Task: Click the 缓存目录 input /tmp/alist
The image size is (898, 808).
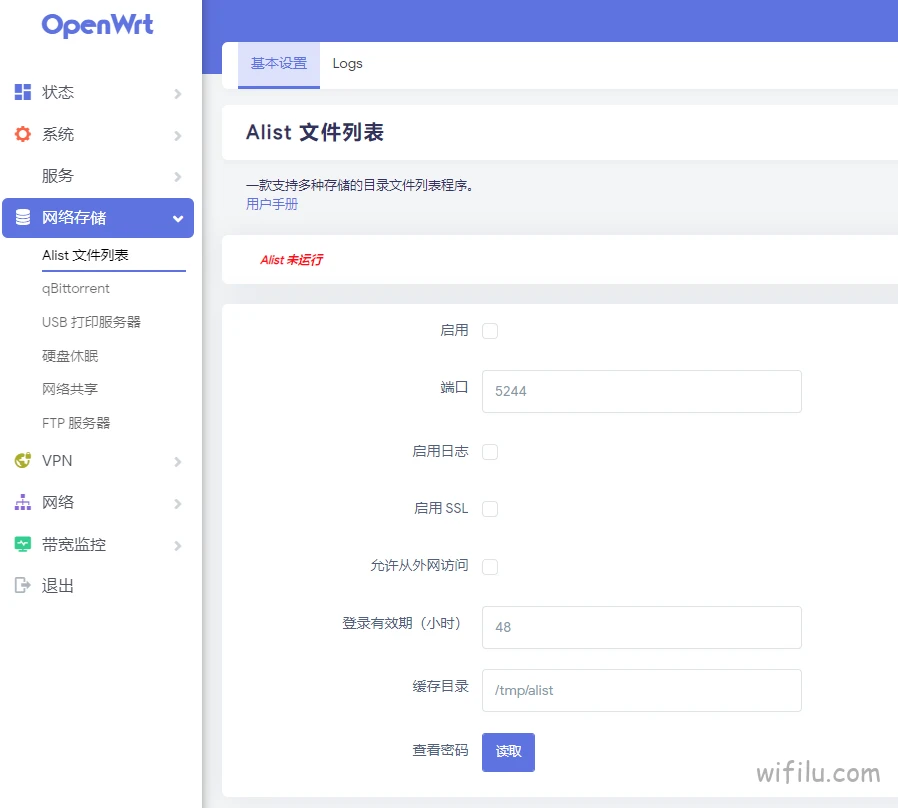Action: coord(641,690)
